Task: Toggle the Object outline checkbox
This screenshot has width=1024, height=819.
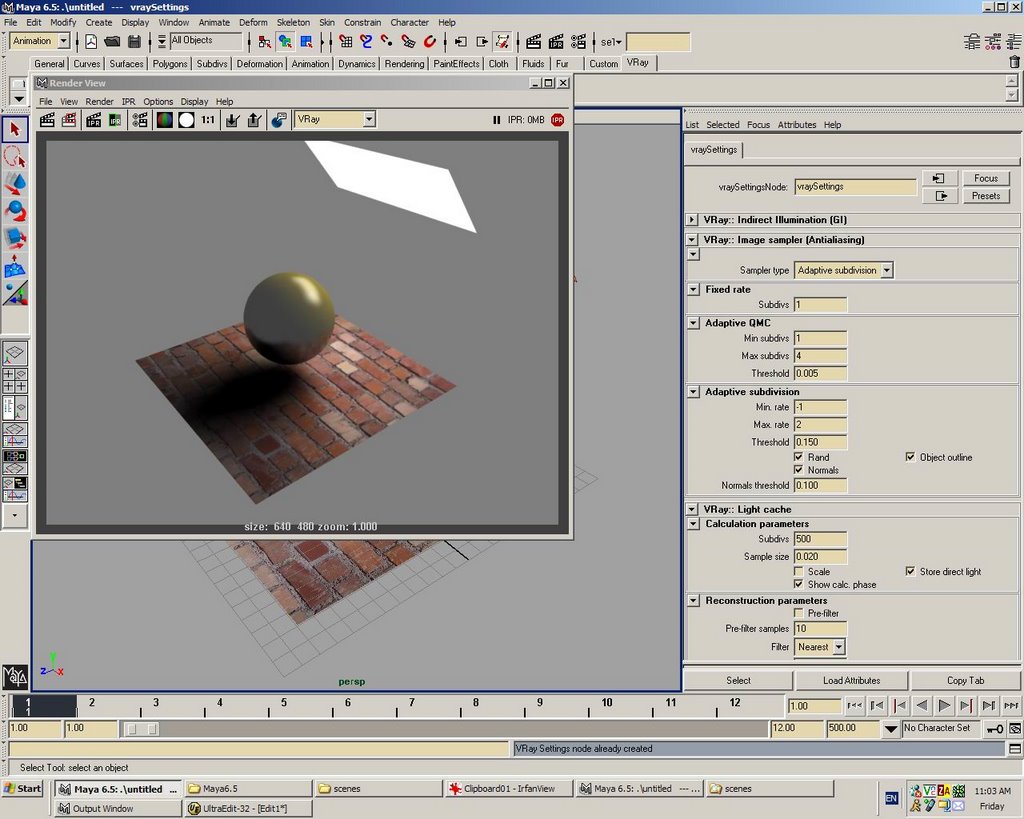Action: (x=910, y=457)
